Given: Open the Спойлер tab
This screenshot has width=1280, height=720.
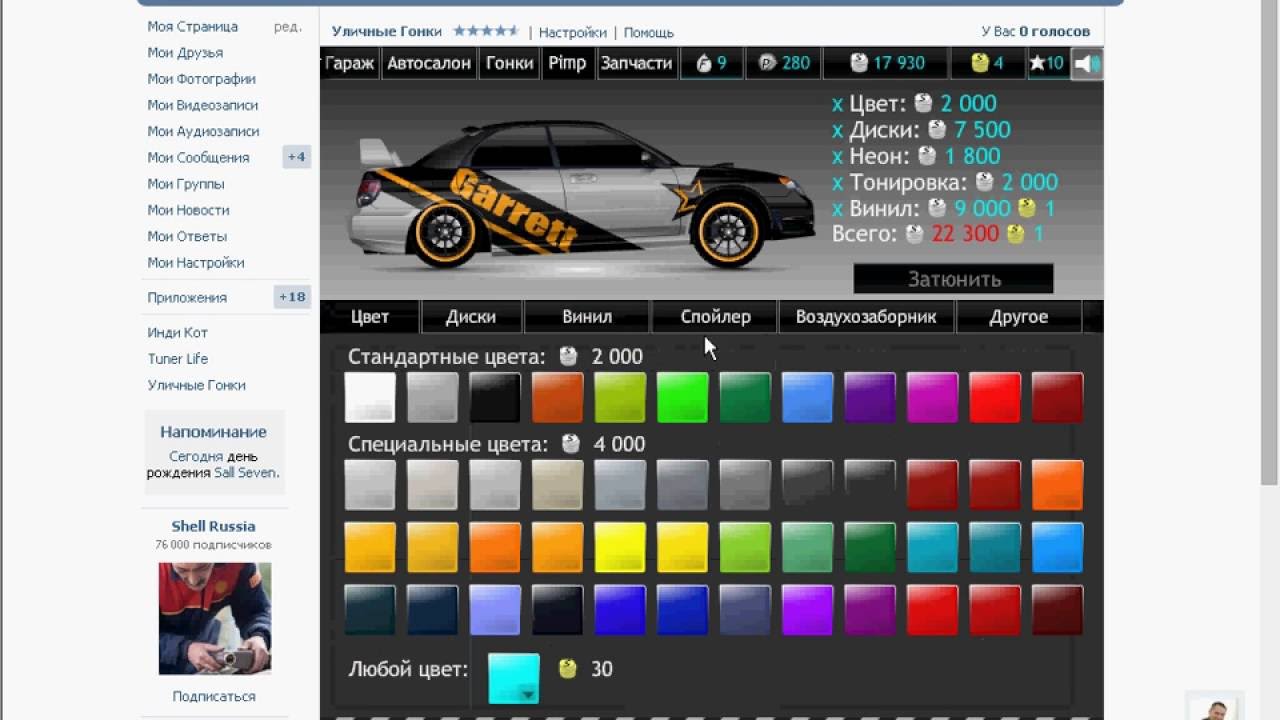Looking at the screenshot, I should click(715, 317).
